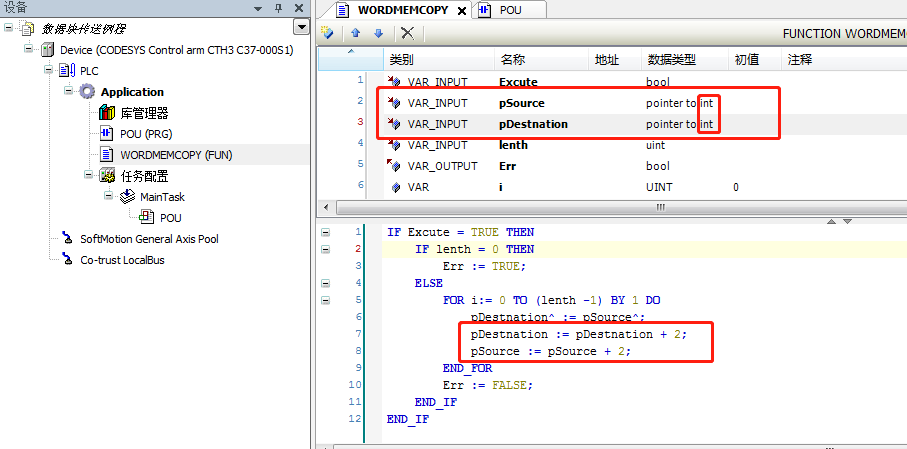Select the 库管理器 tree item

click(x=144, y=113)
